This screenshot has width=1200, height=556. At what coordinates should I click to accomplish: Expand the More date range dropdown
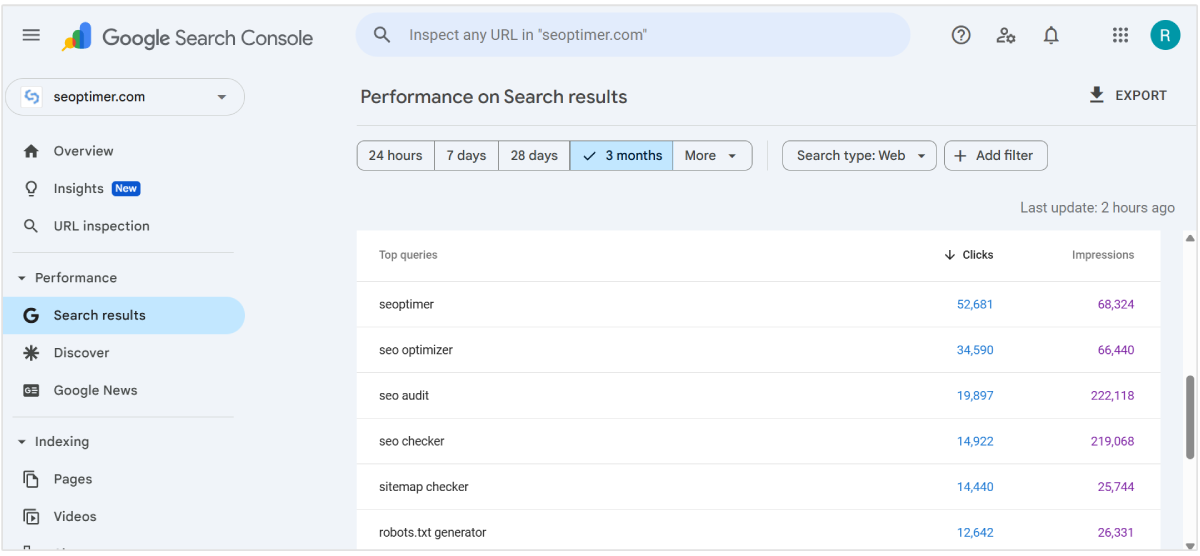click(x=712, y=155)
